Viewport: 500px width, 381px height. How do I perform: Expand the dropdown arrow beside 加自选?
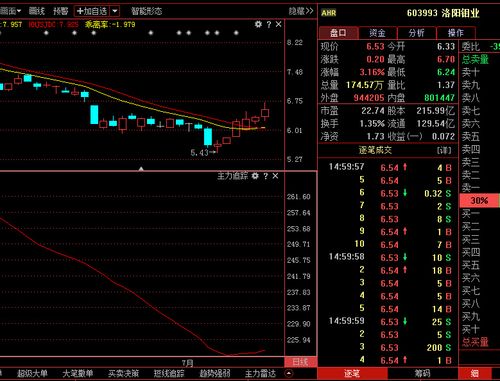[x=114, y=11]
